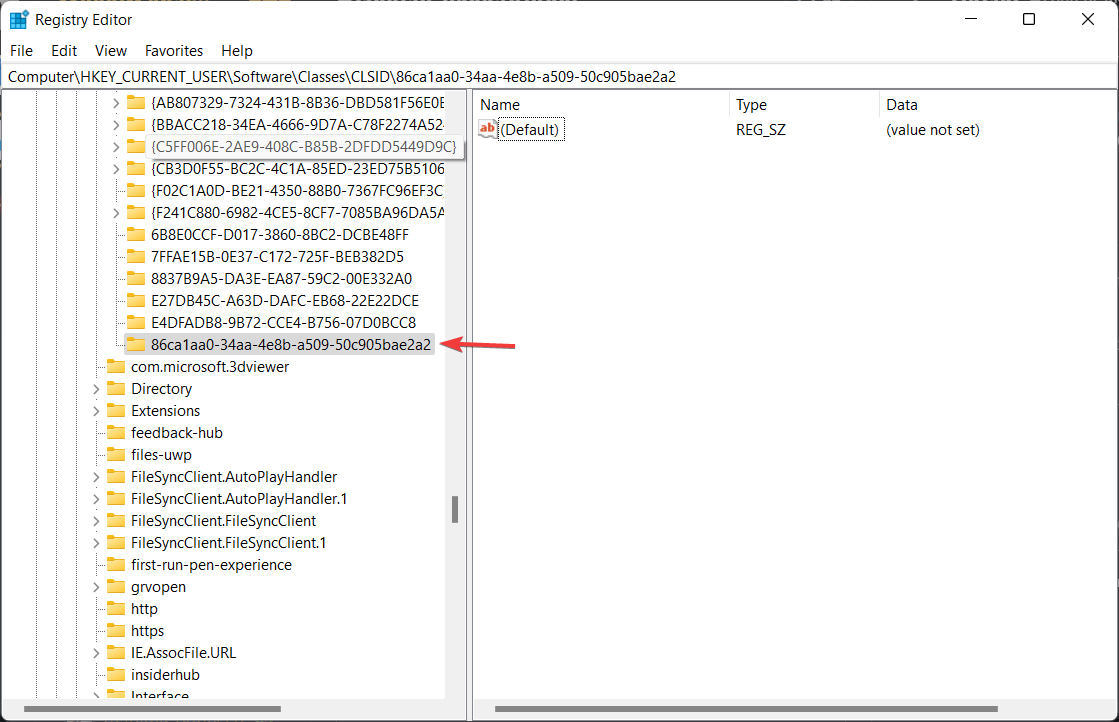Click folder icon beside feedback-hub
This screenshot has height=722, width=1119.
click(x=116, y=433)
